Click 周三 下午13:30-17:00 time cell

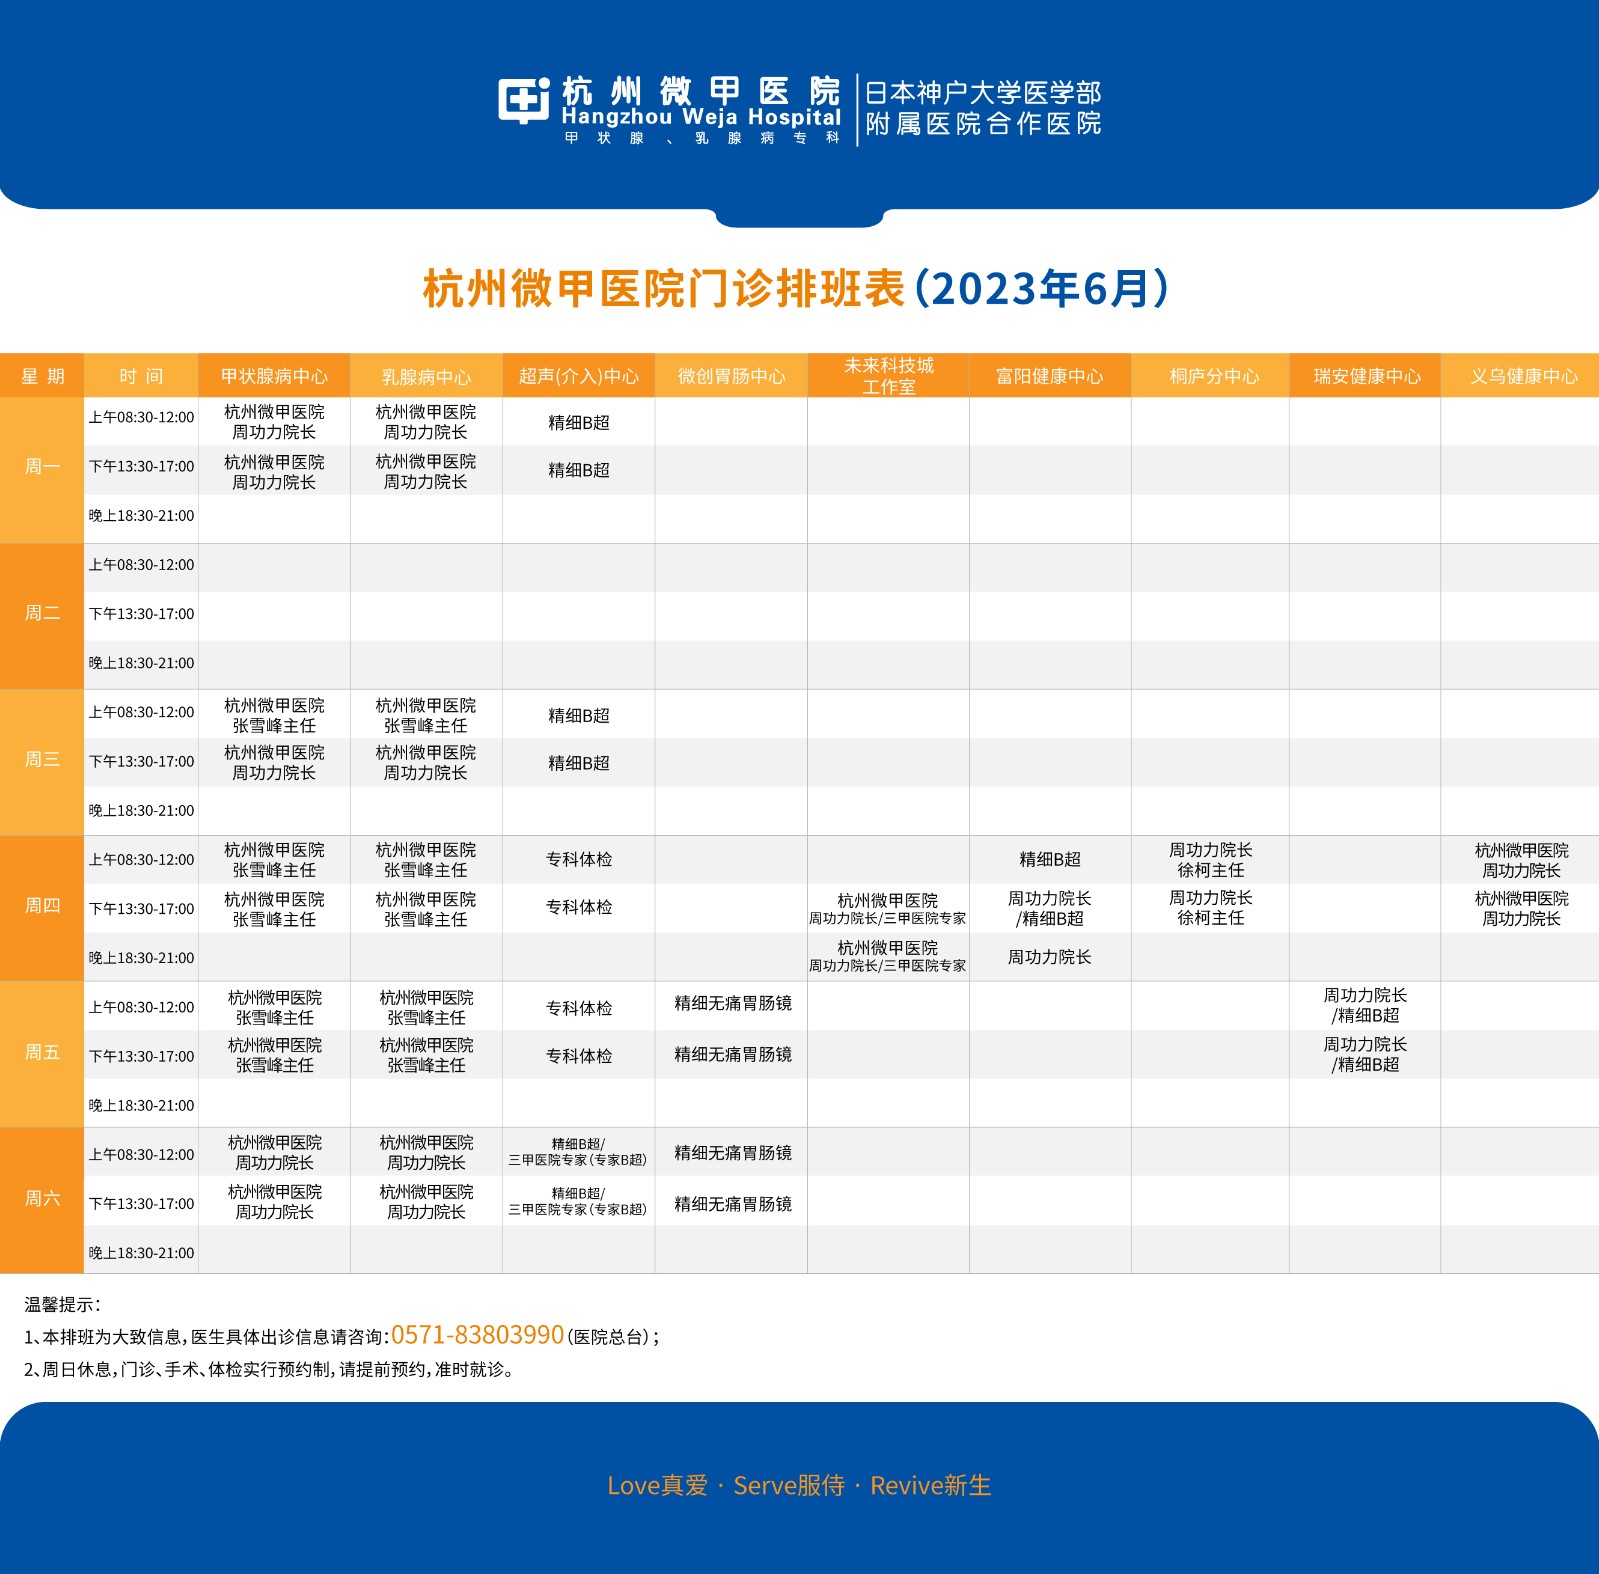pos(141,762)
